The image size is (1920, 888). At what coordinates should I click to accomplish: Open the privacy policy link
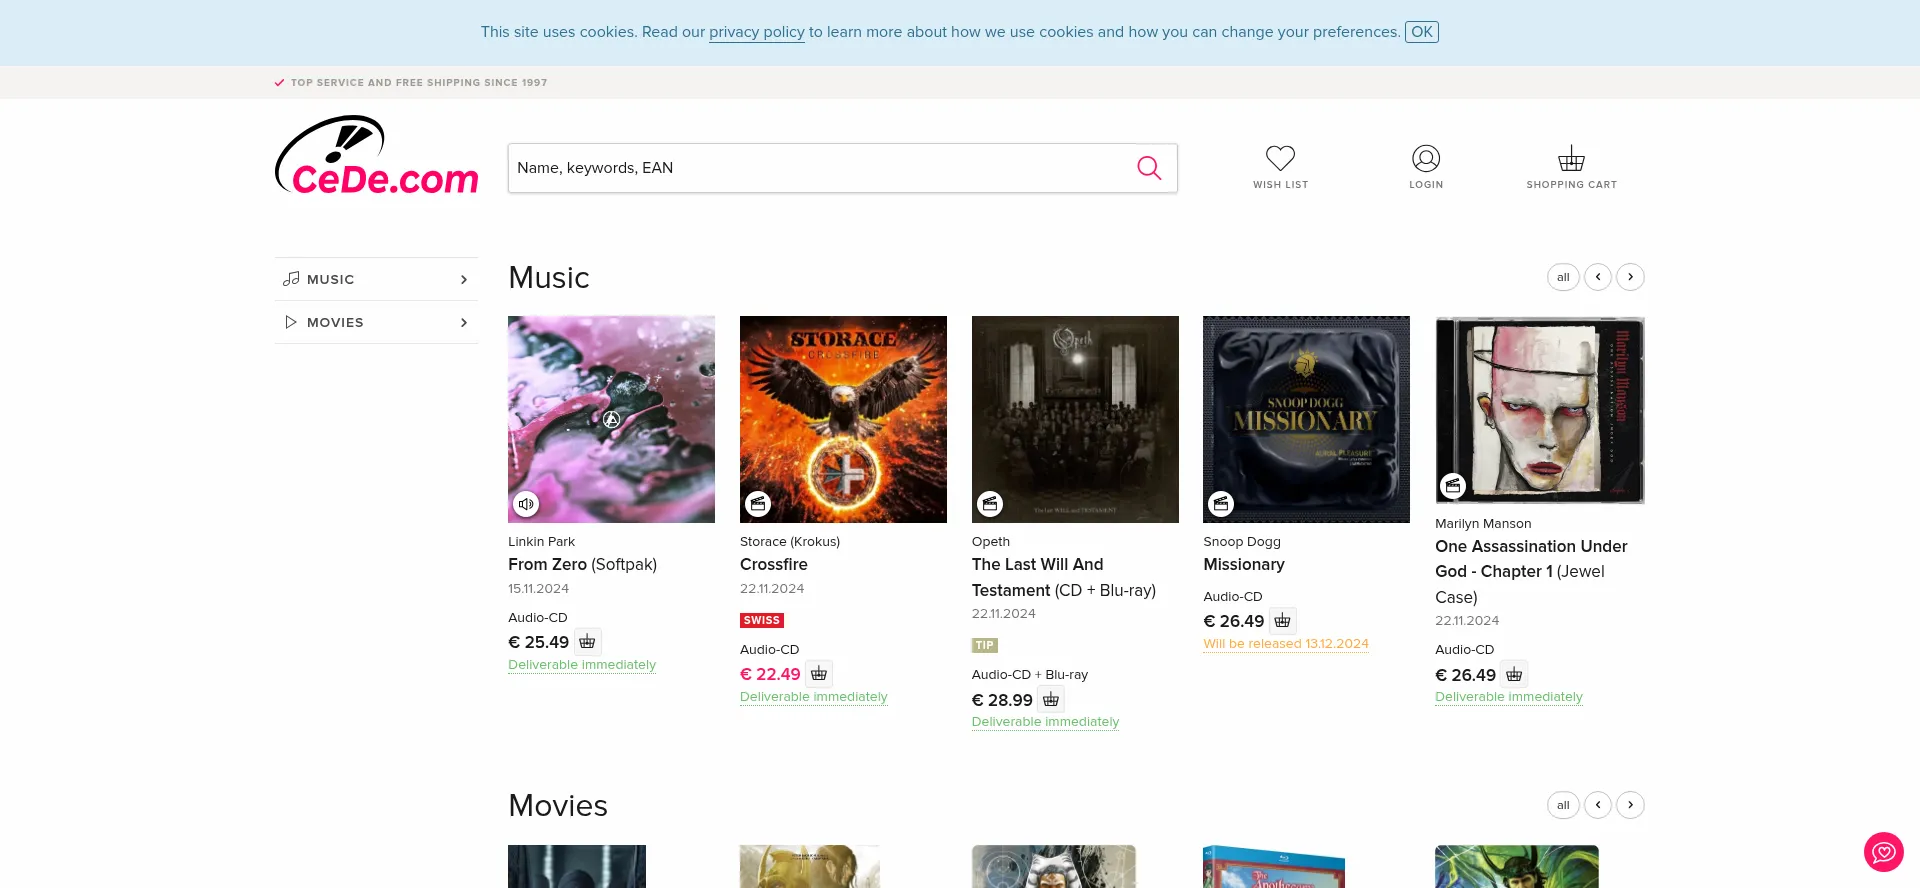click(x=756, y=32)
